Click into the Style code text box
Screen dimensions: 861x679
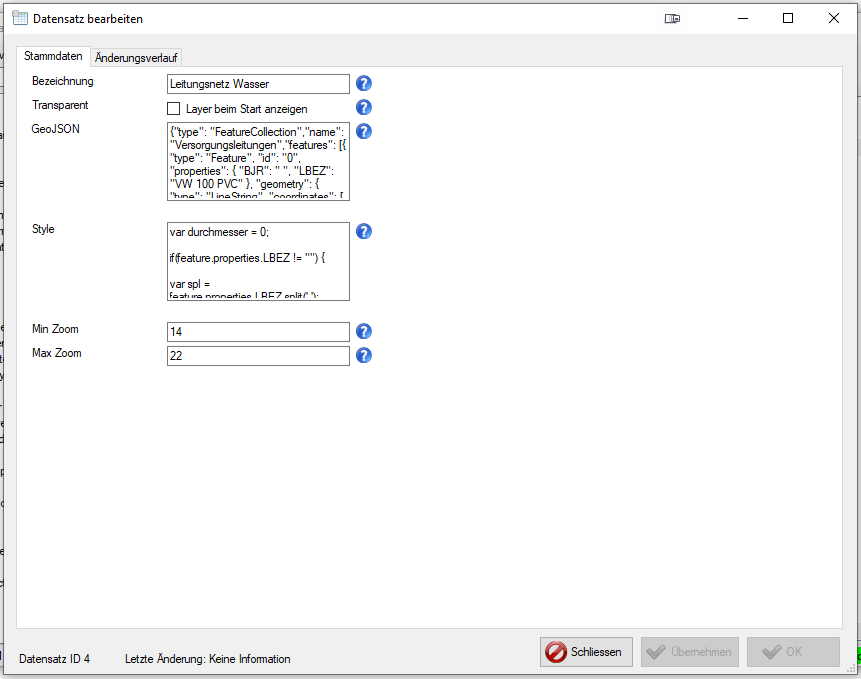(x=258, y=261)
